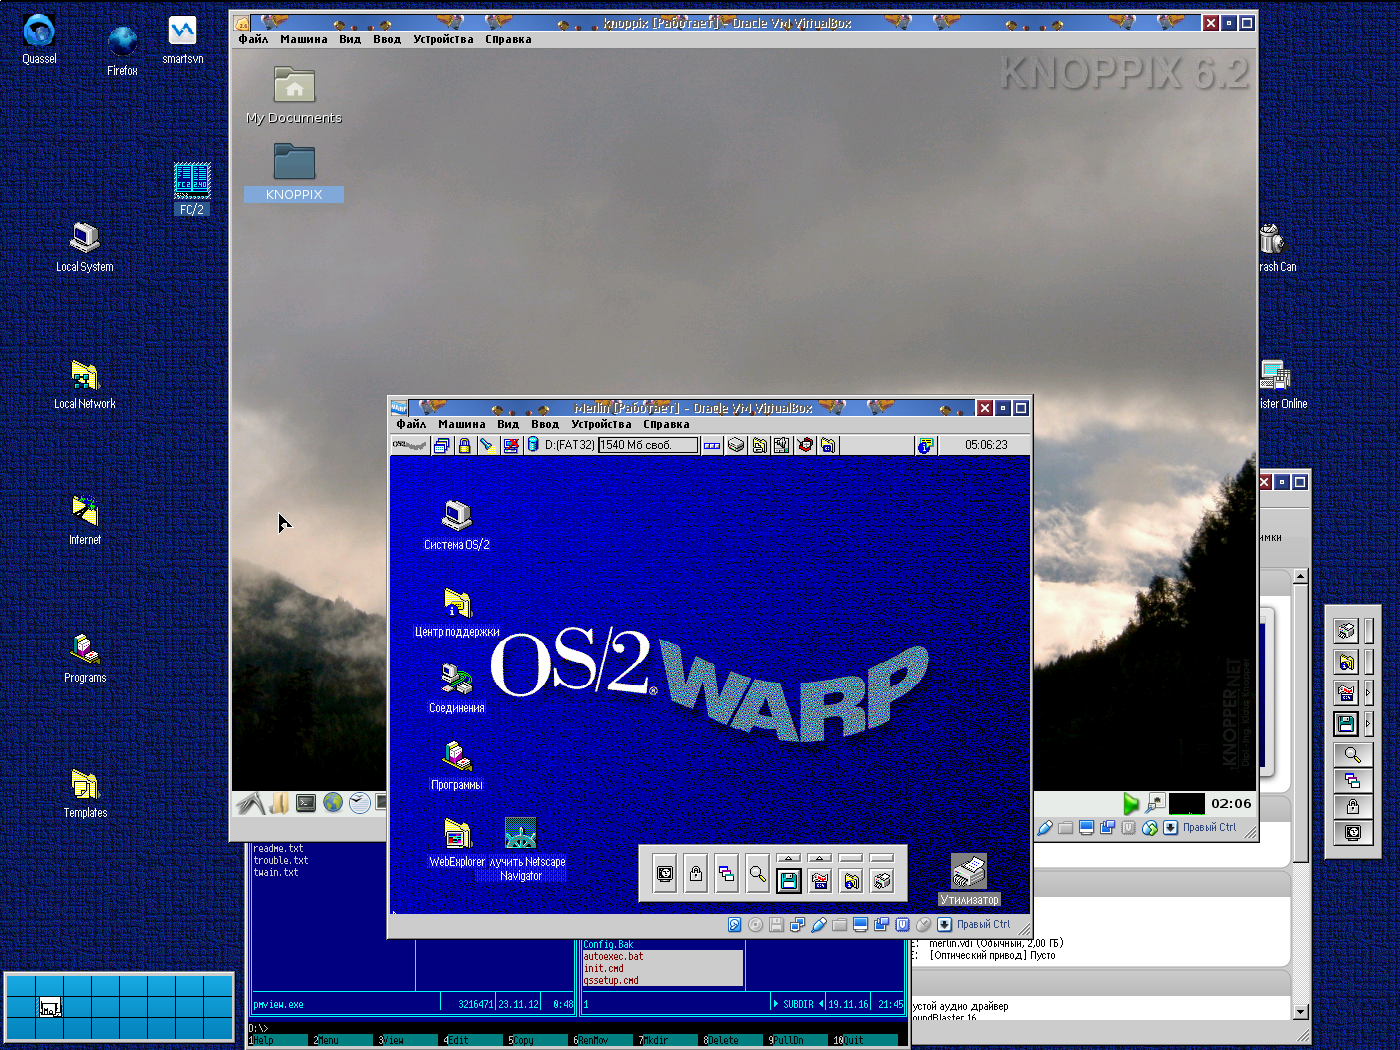Click the host pager window thumbnail
Viewport: 1400px width, 1050px height.
click(50, 1008)
